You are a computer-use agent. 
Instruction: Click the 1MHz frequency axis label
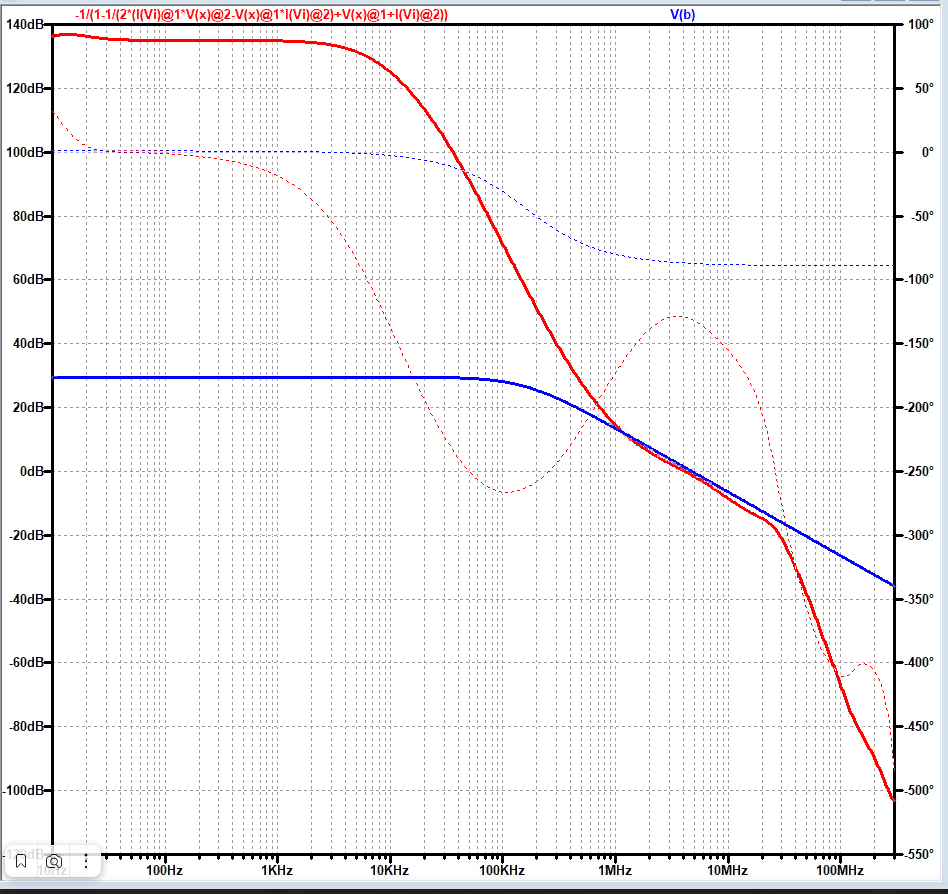click(615, 871)
